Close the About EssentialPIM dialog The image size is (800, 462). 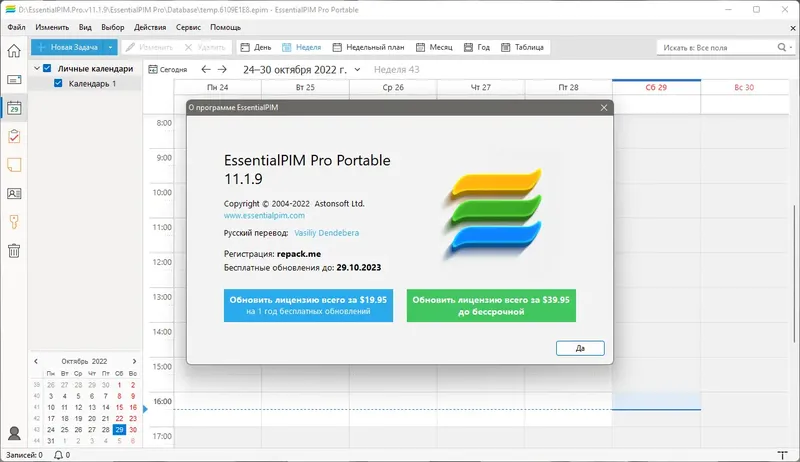coord(604,108)
